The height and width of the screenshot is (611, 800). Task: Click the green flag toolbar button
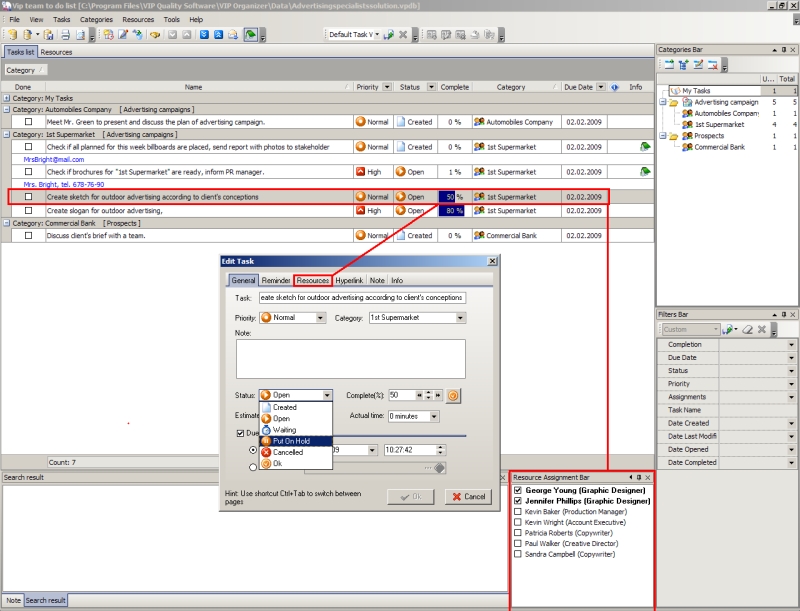pyautogui.click(x=250, y=35)
